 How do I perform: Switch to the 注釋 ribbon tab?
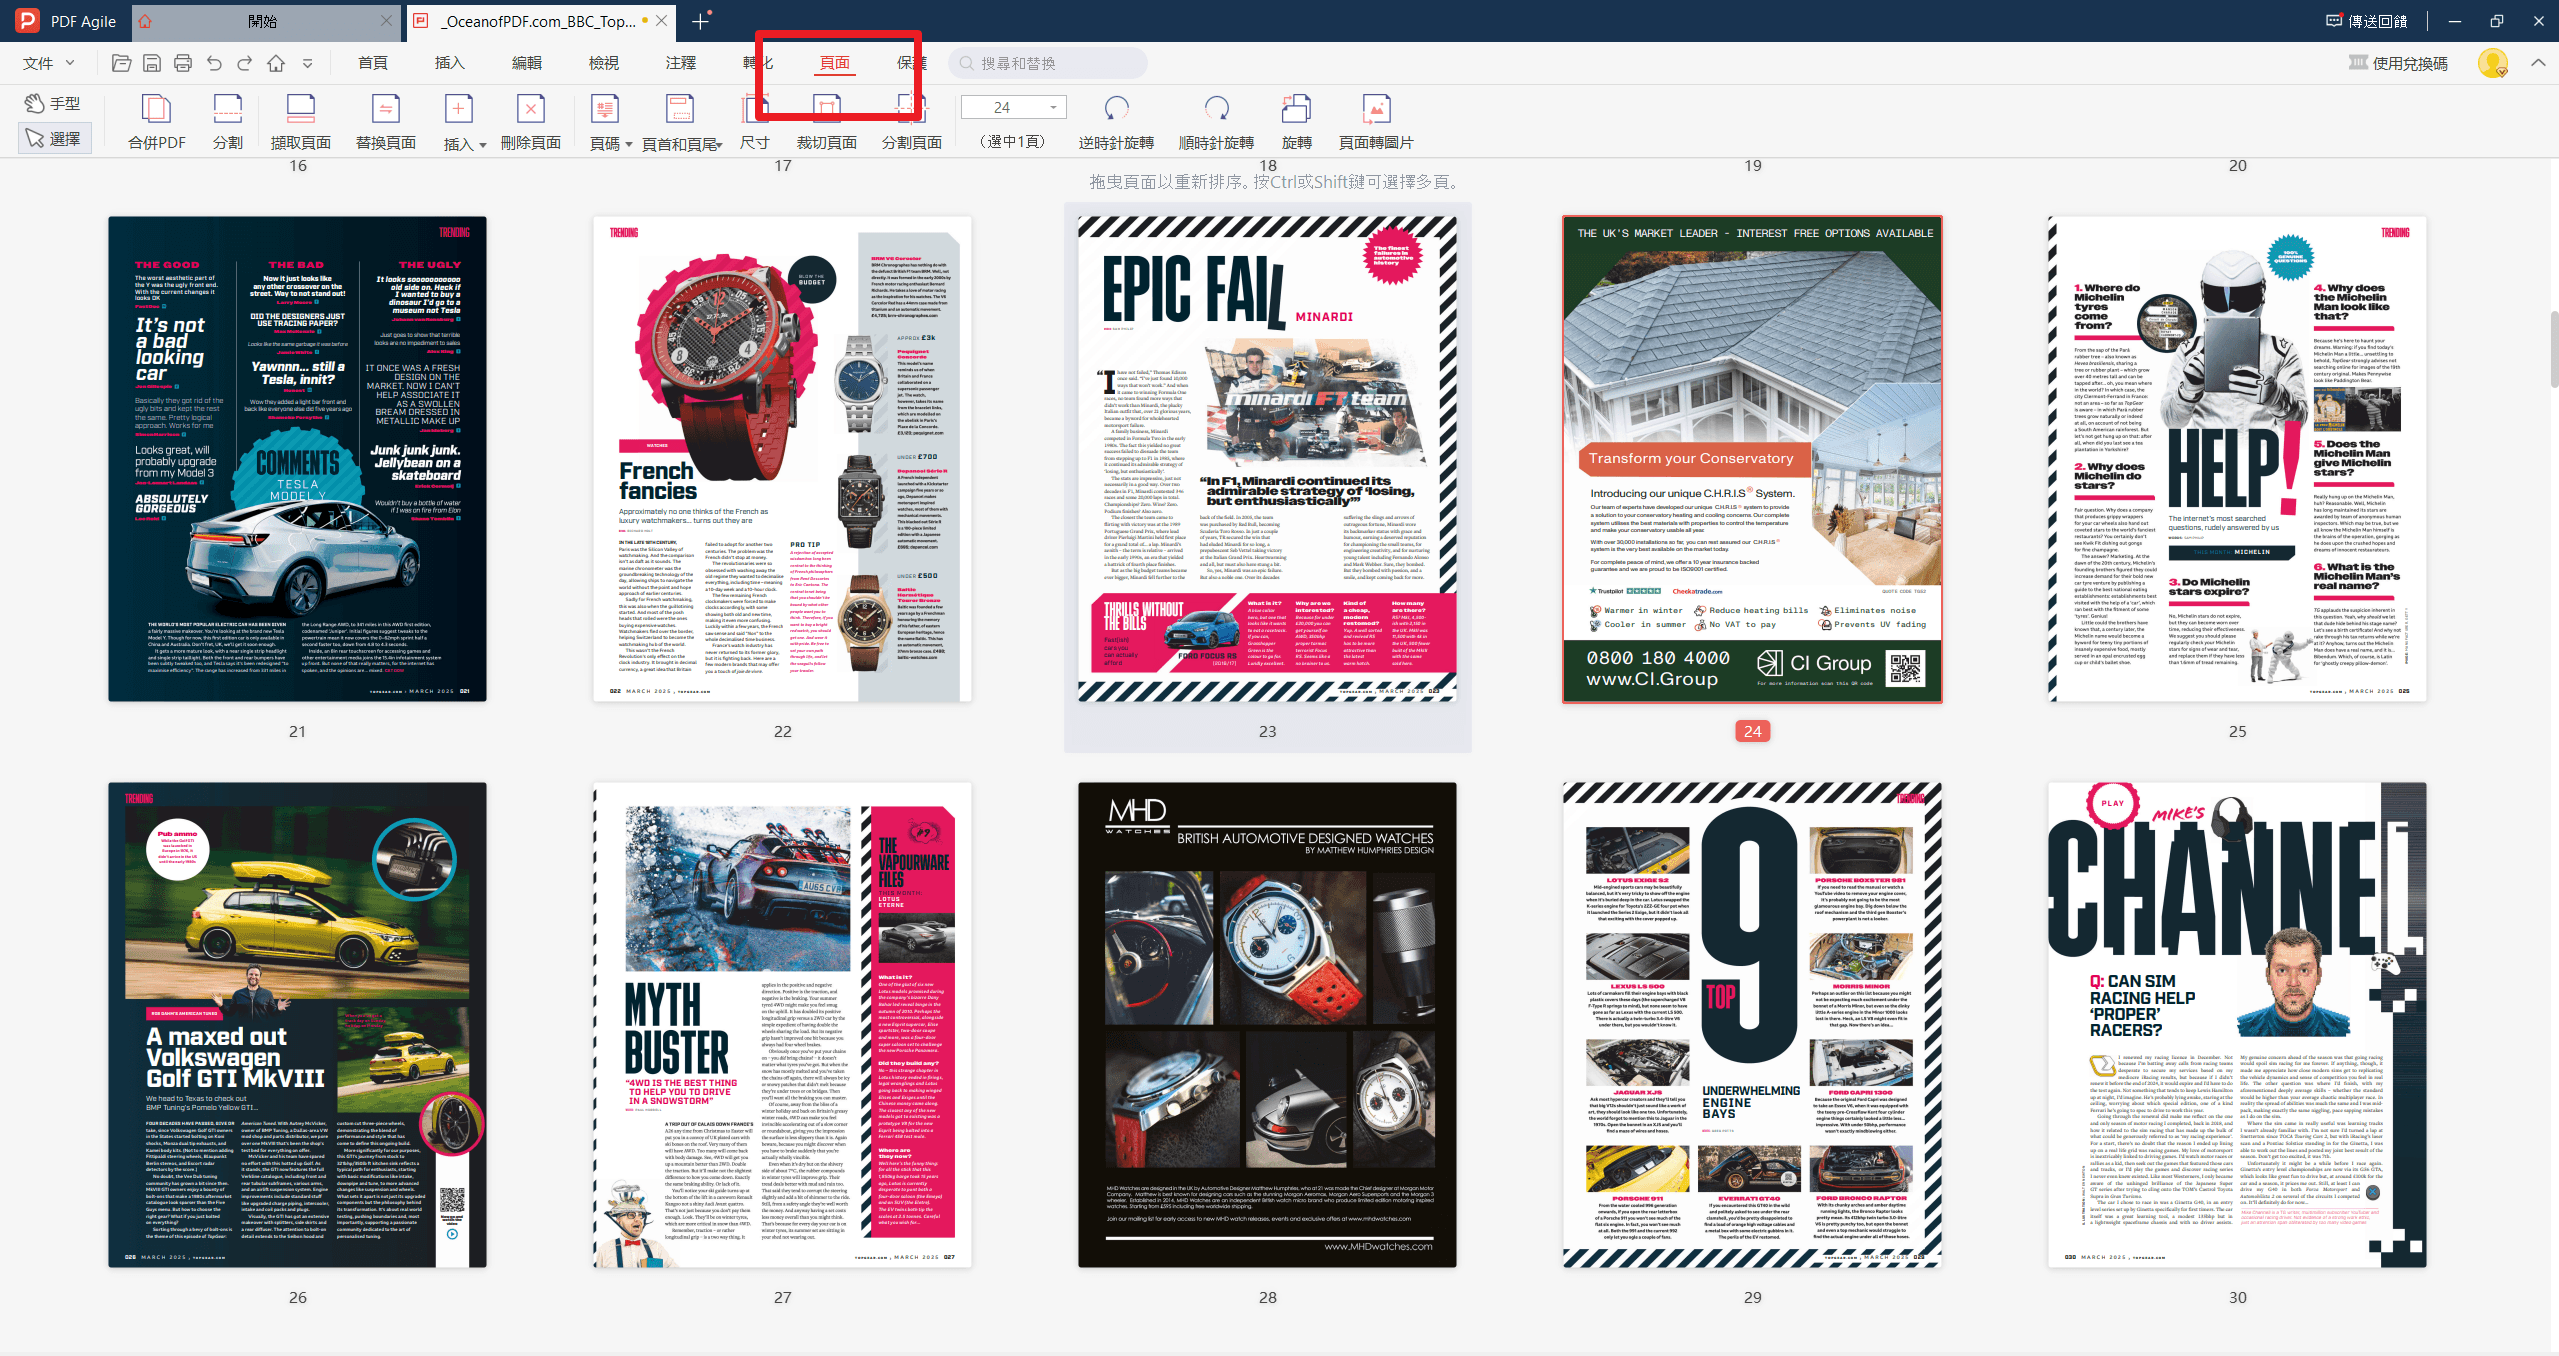click(681, 63)
